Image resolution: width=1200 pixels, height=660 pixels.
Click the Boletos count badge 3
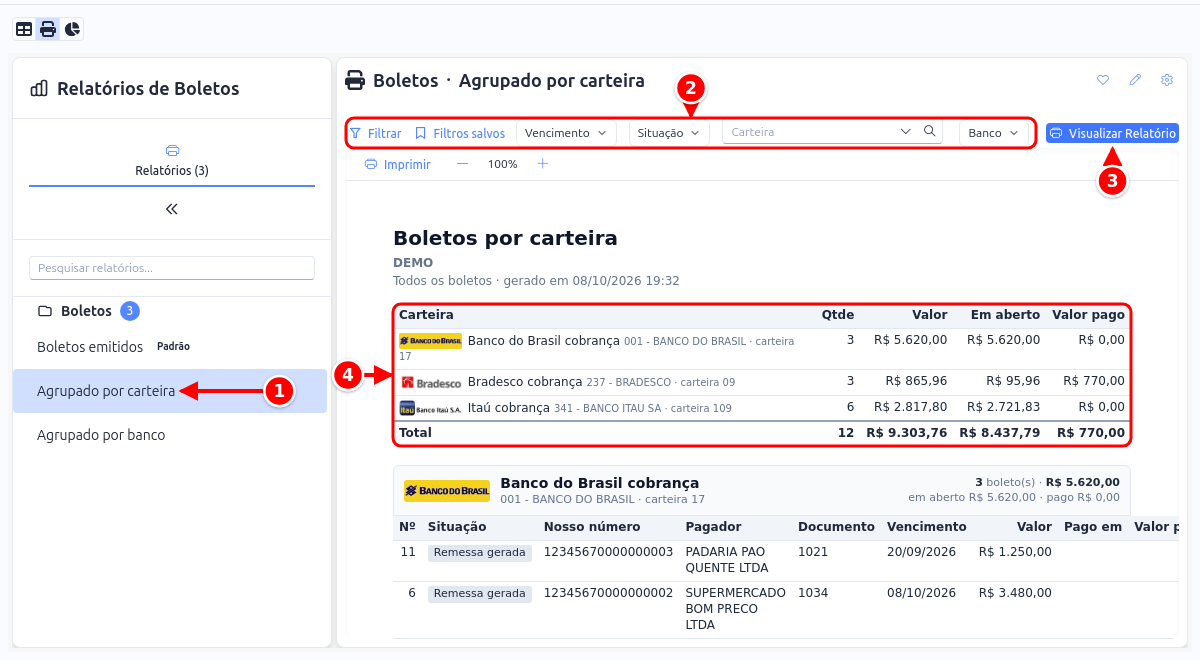[x=130, y=311]
